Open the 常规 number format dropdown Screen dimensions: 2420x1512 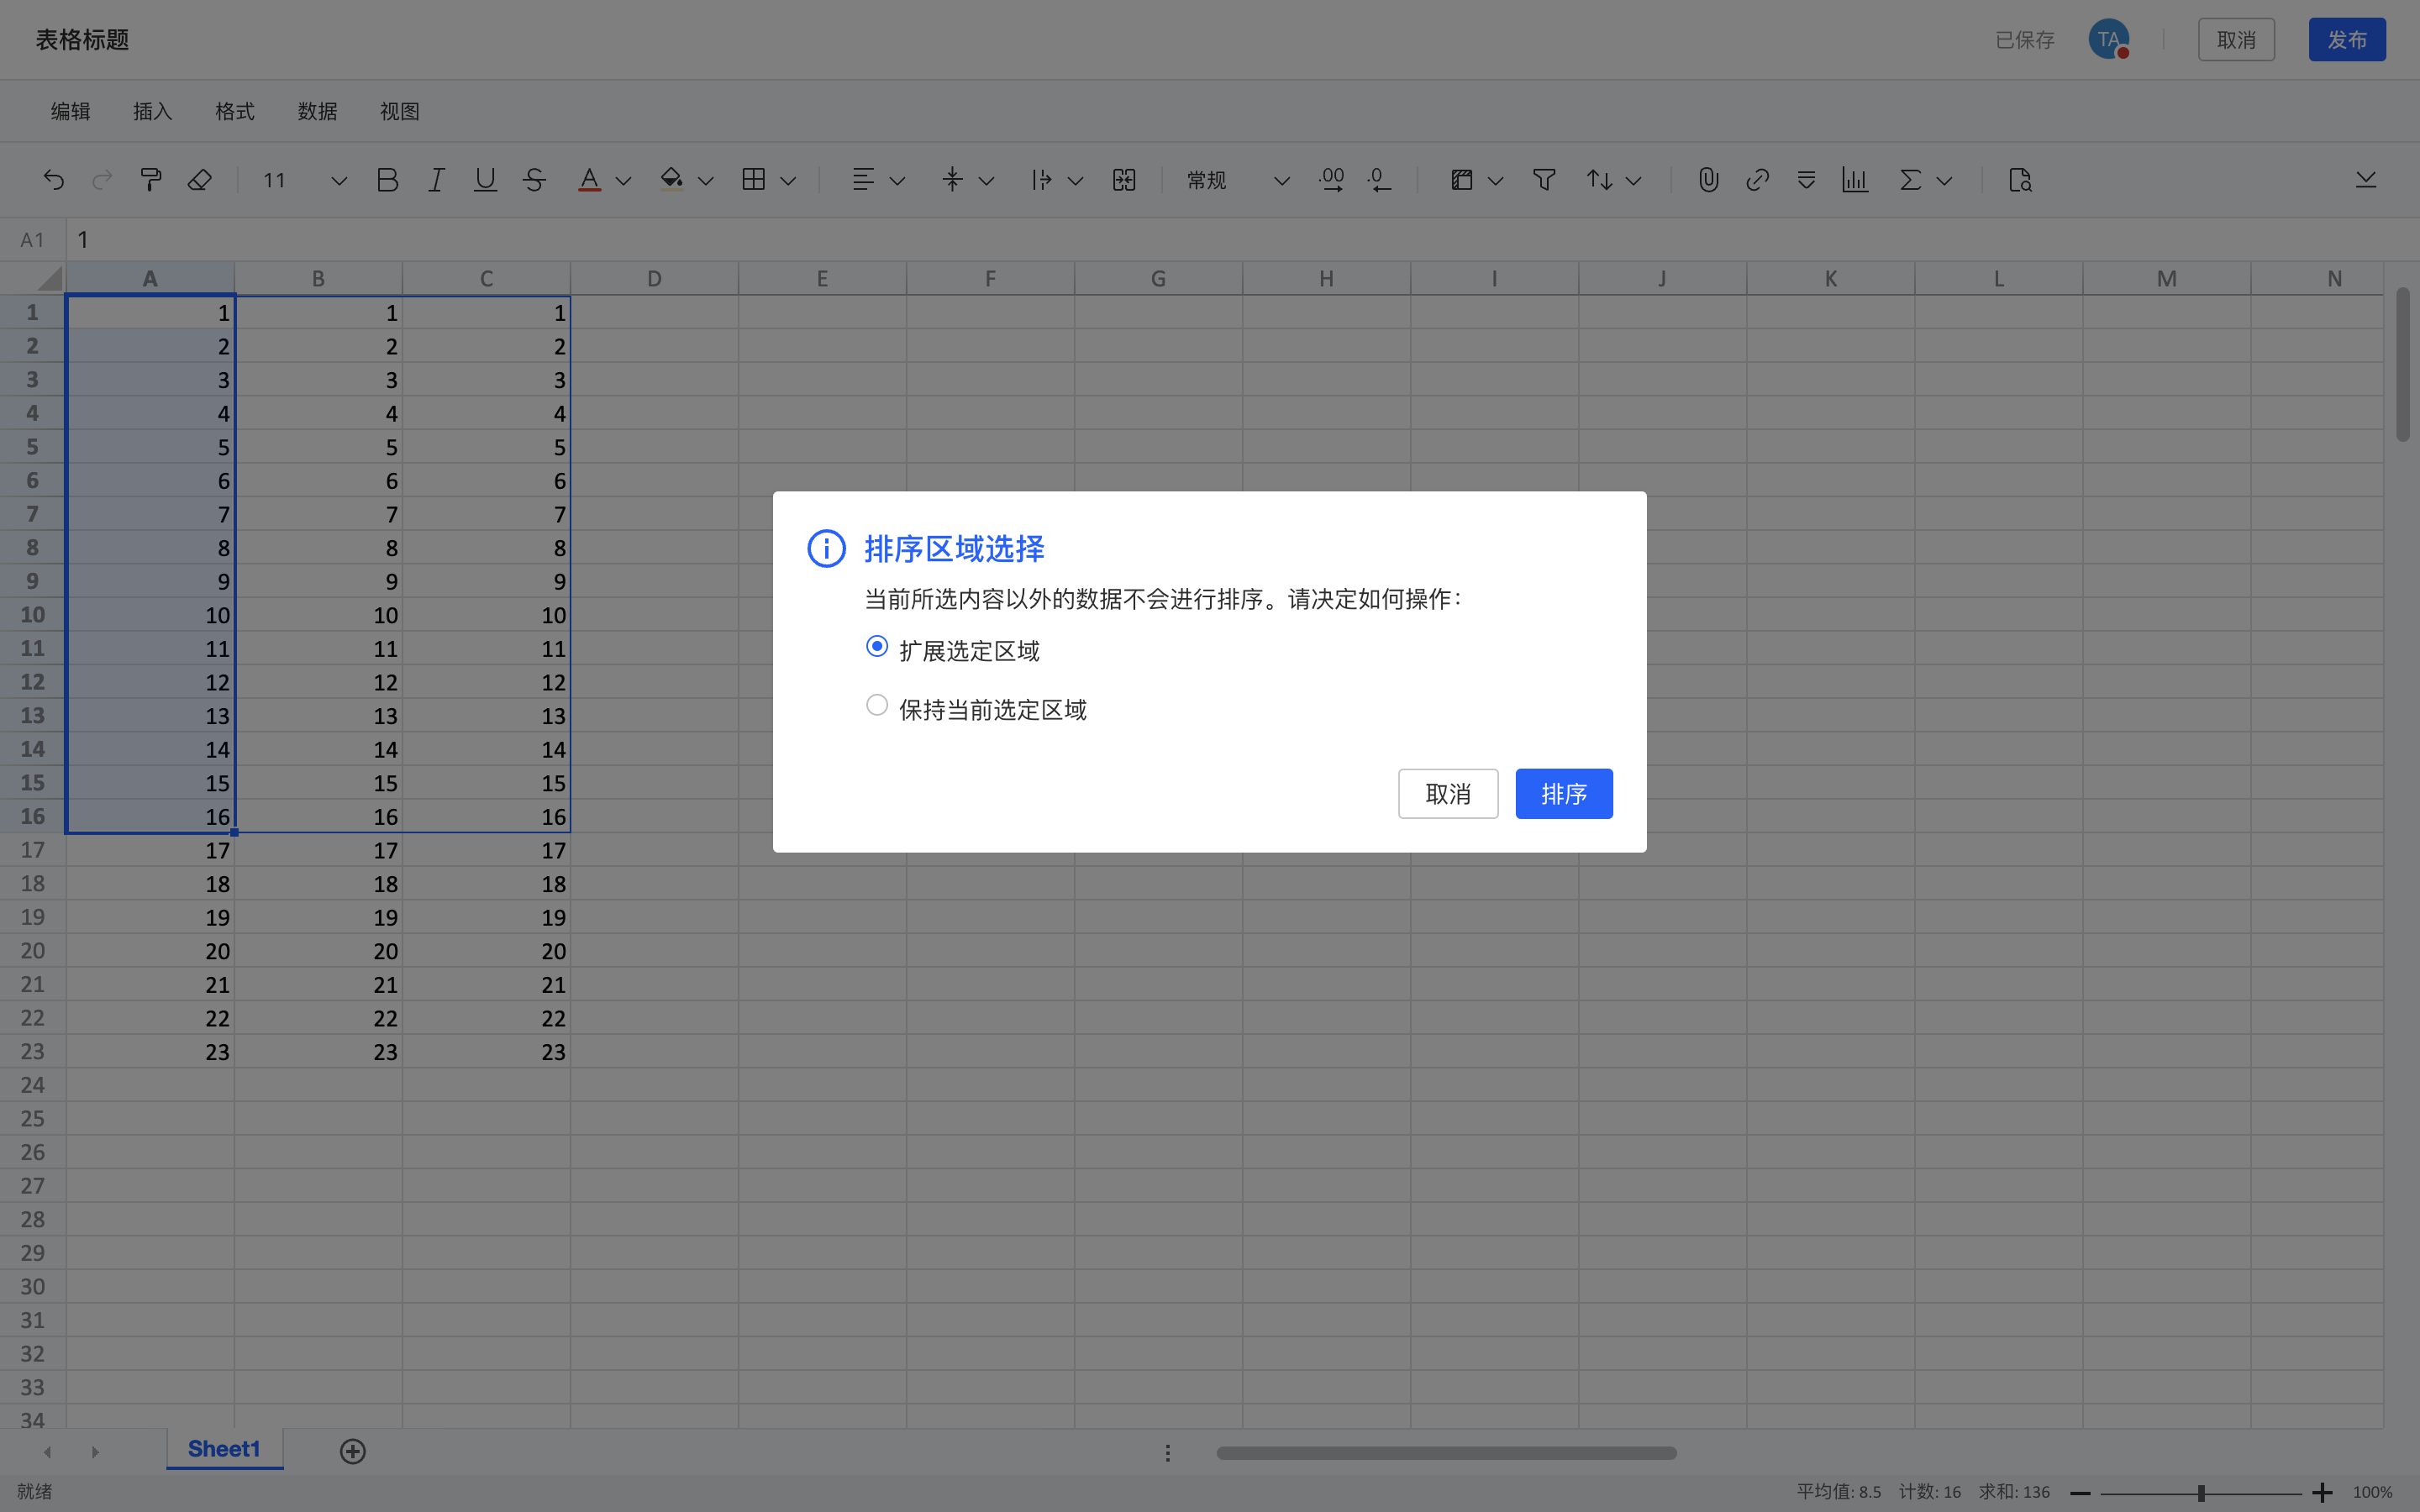(1238, 180)
